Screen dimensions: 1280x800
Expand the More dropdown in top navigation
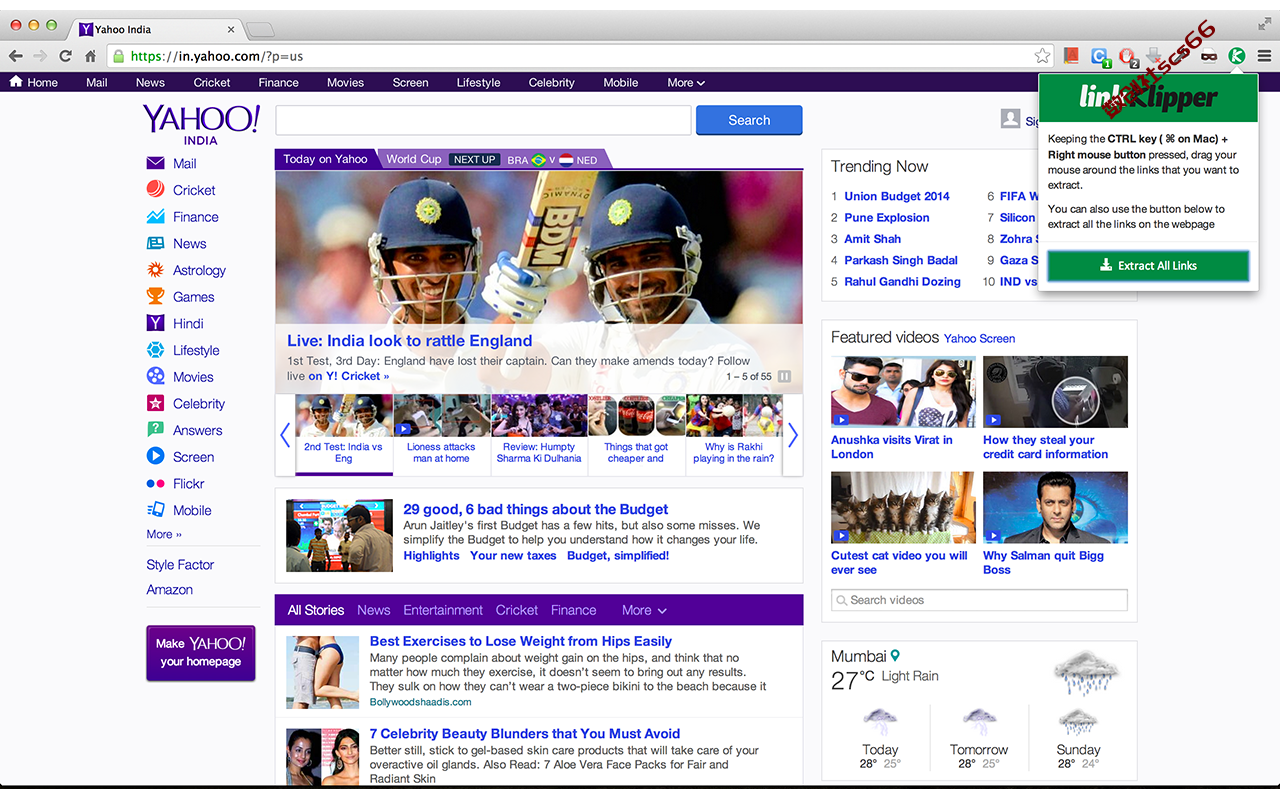coord(686,83)
